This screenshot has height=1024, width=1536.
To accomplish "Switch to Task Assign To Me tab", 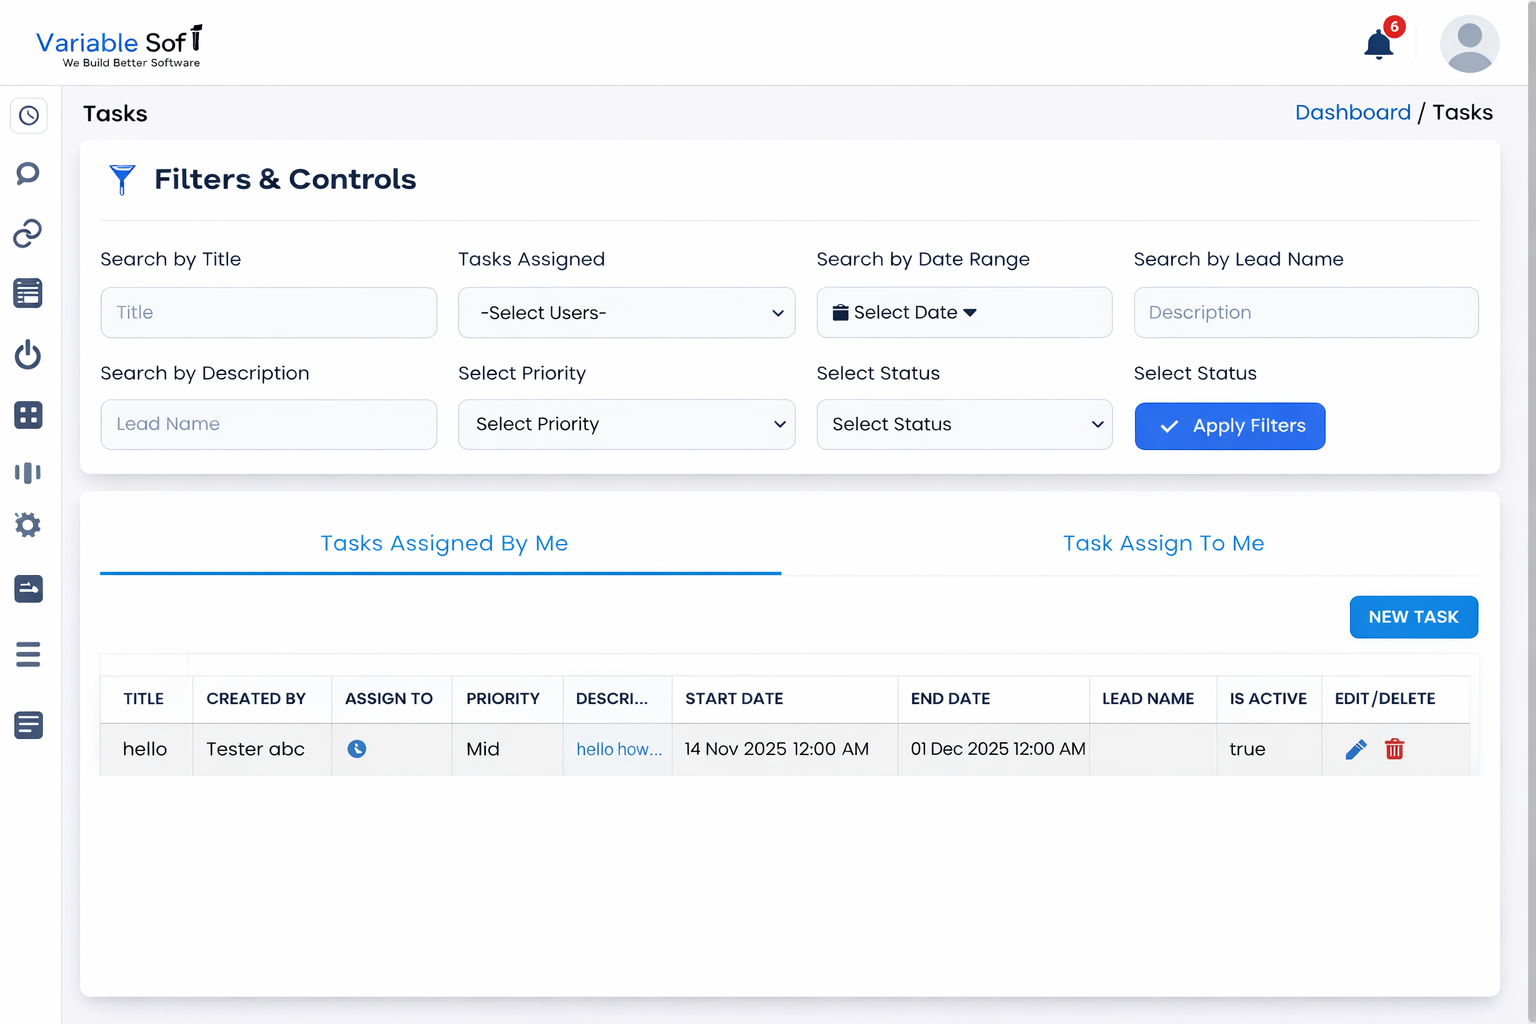I will pos(1163,544).
